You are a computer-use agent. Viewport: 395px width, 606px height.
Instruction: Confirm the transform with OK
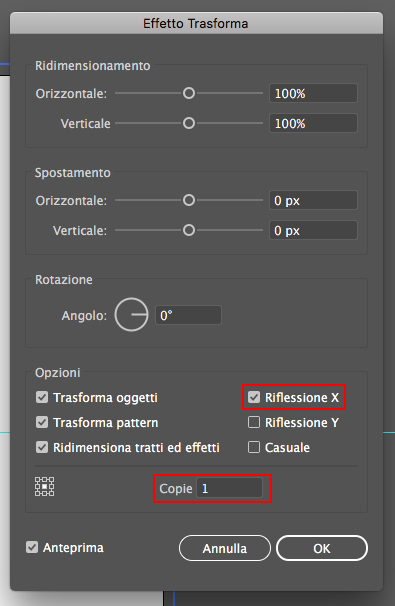(322, 548)
